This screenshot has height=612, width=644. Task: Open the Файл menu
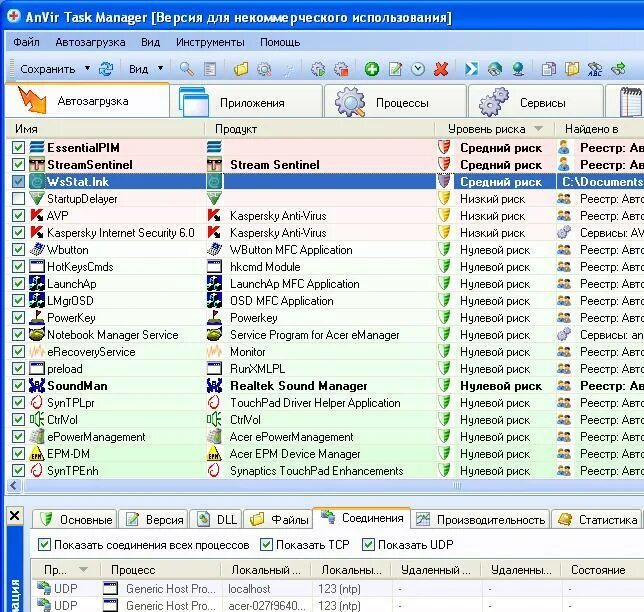pyautogui.click(x=26, y=42)
